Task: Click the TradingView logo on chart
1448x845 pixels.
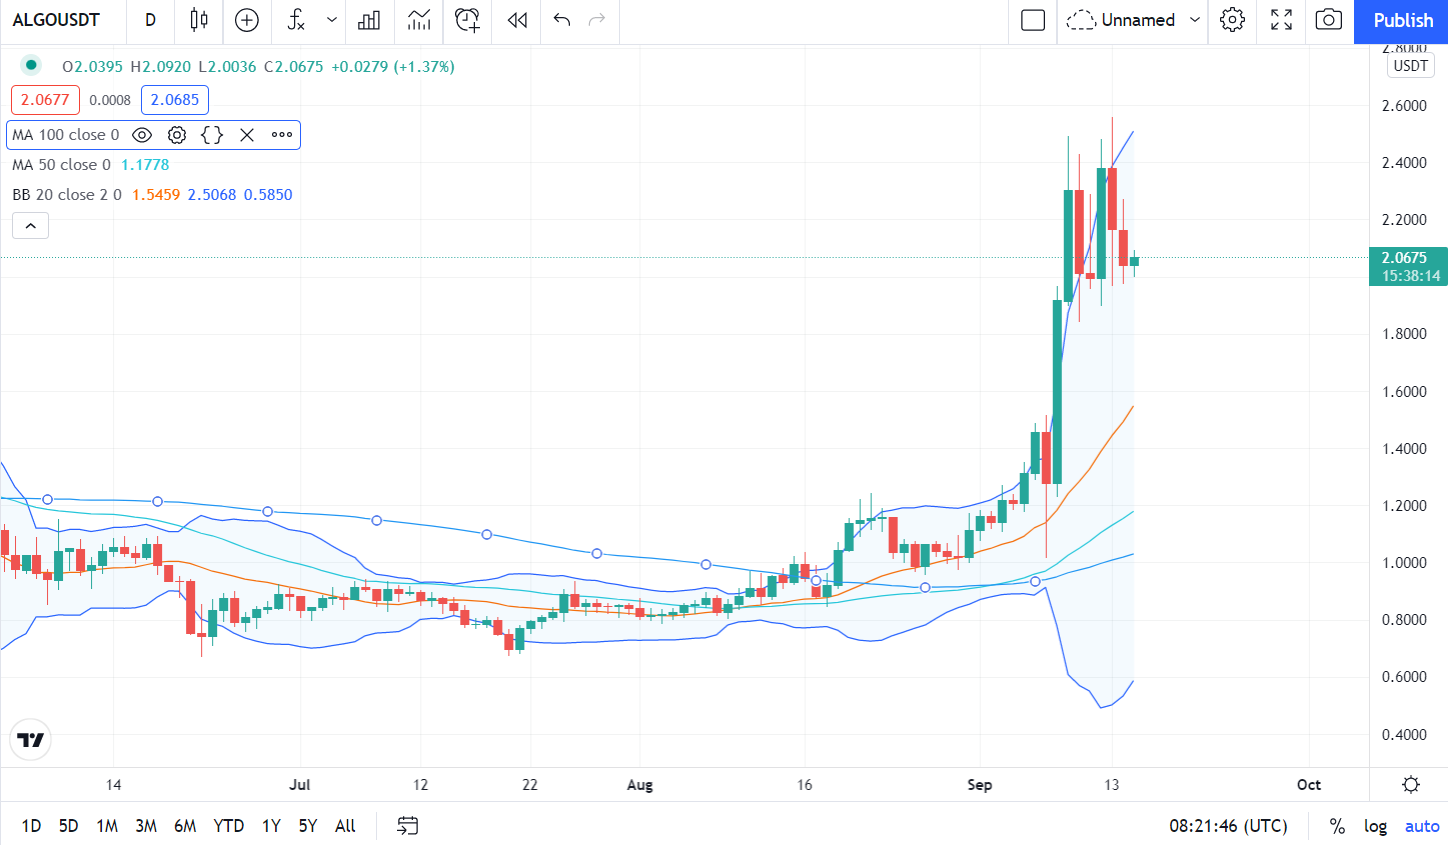Action: coord(31,740)
